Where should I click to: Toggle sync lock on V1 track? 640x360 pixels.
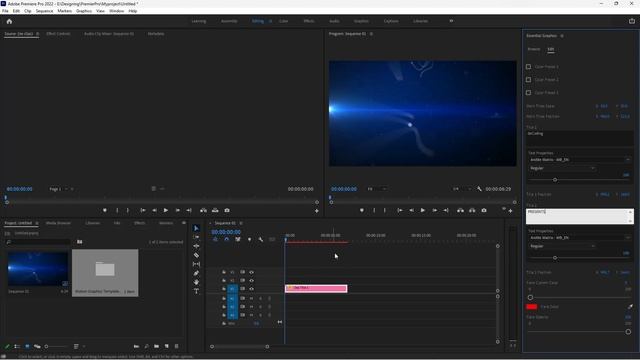click(x=242, y=289)
